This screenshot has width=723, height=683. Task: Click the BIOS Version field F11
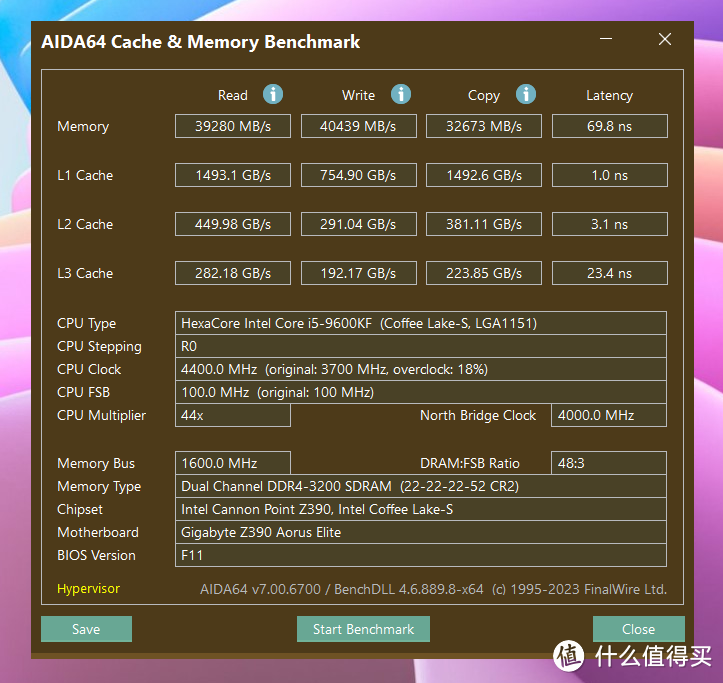[421, 555]
